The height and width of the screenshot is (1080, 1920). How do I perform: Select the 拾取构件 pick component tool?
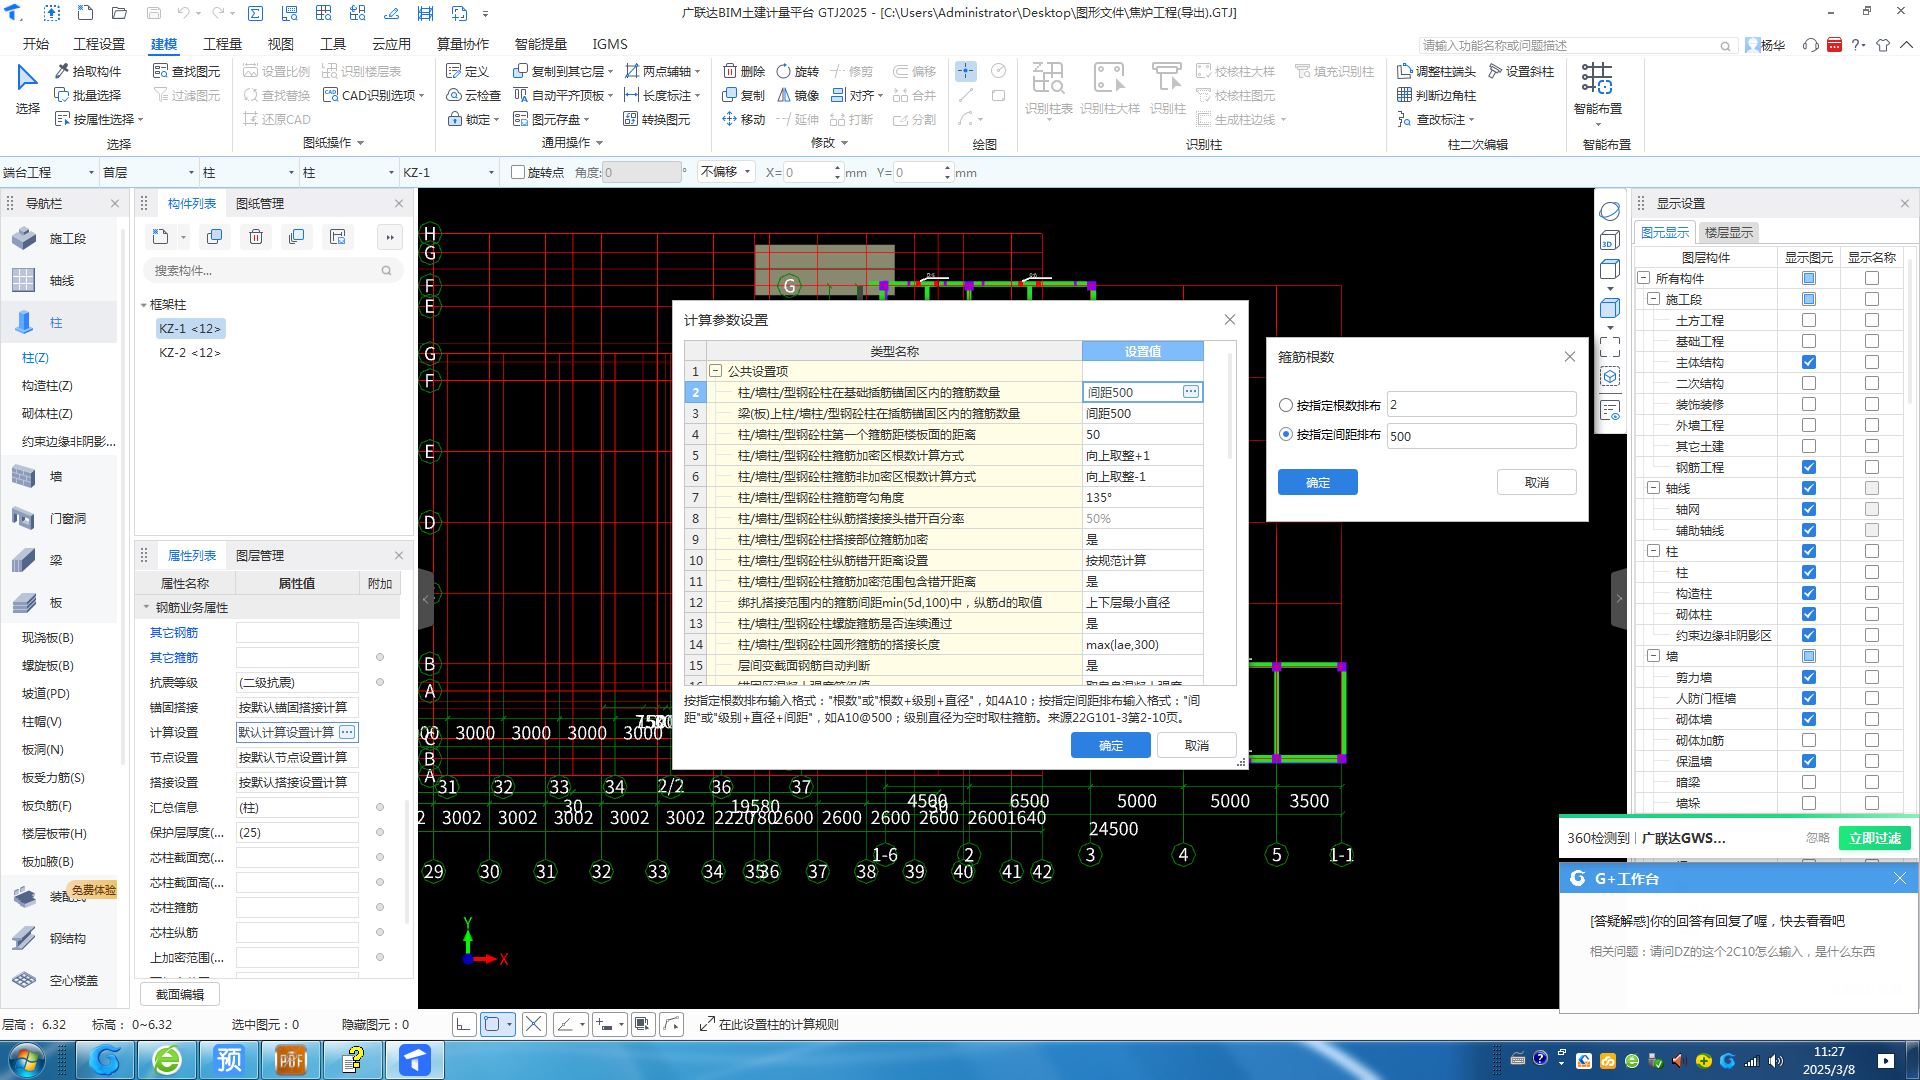(x=88, y=71)
